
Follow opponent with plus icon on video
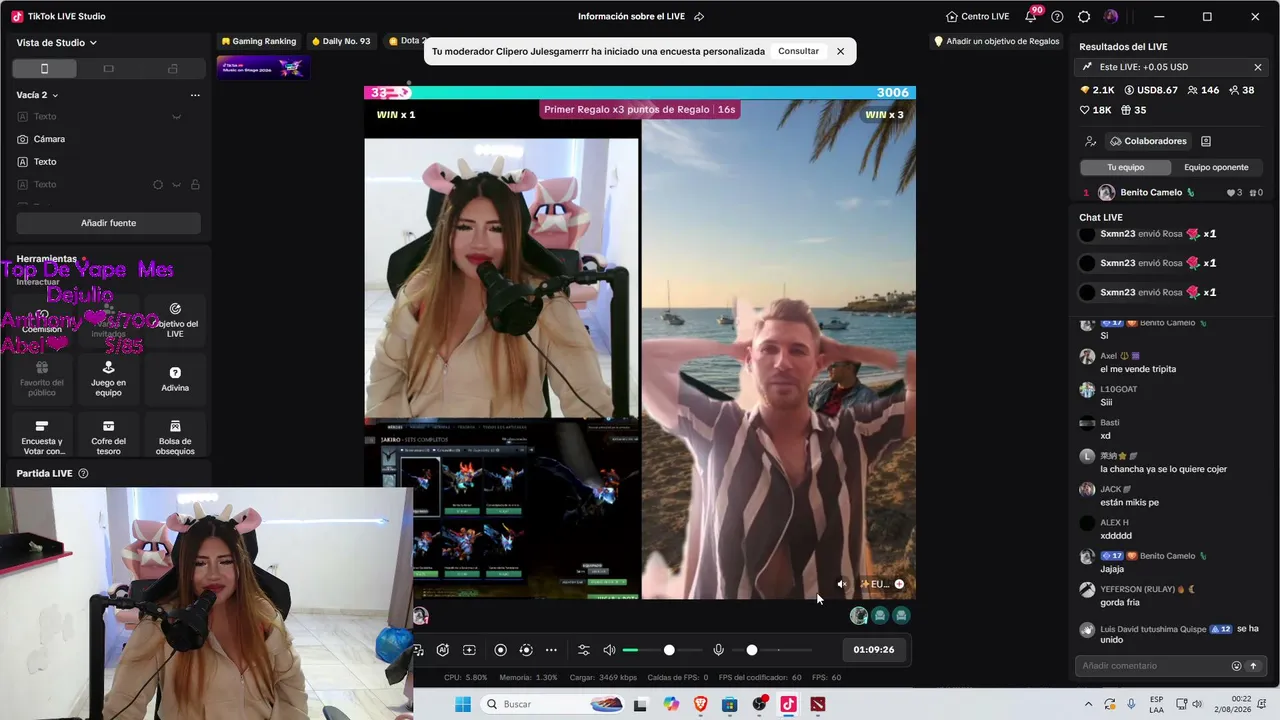899,584
